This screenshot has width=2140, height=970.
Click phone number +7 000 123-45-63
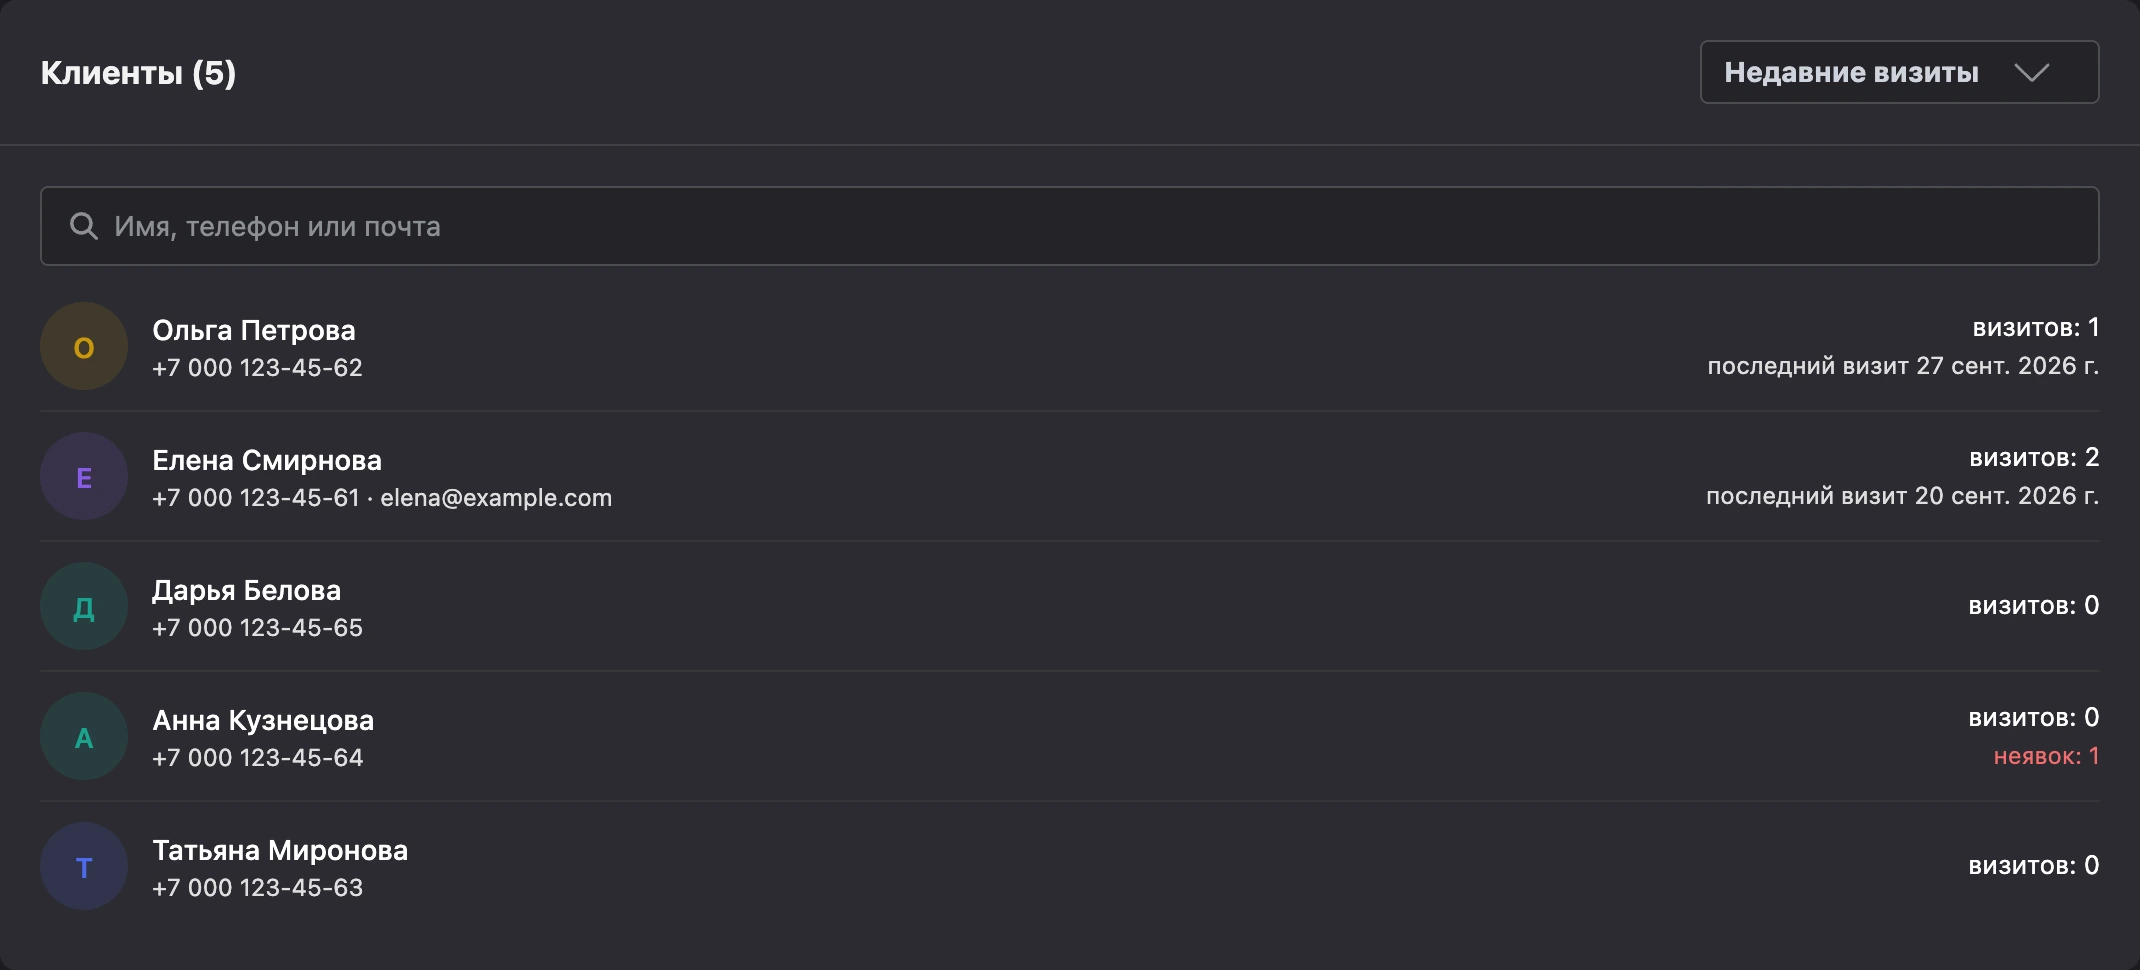258,888
